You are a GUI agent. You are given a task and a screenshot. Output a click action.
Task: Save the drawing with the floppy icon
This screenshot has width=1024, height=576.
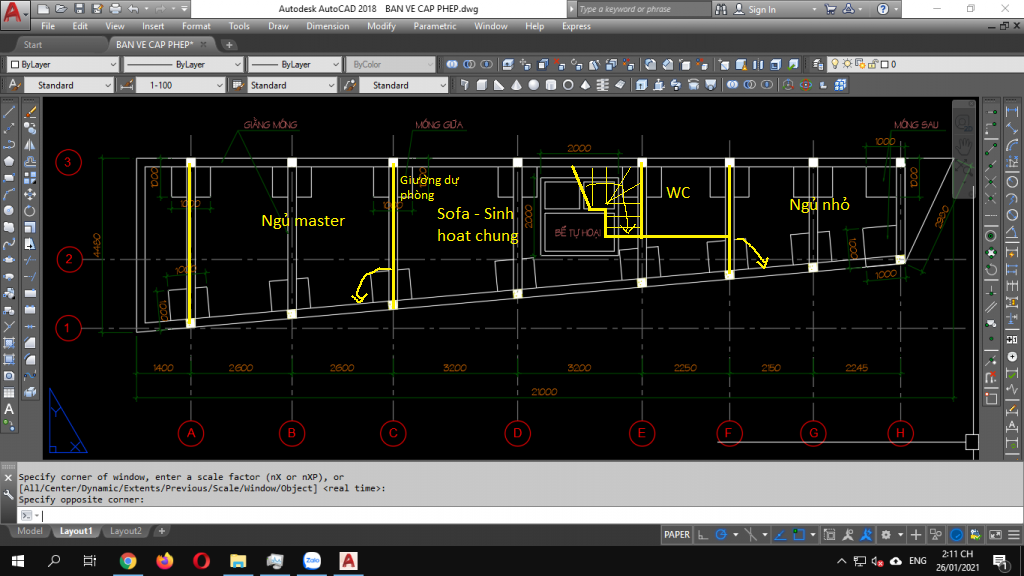click(79, 9)
